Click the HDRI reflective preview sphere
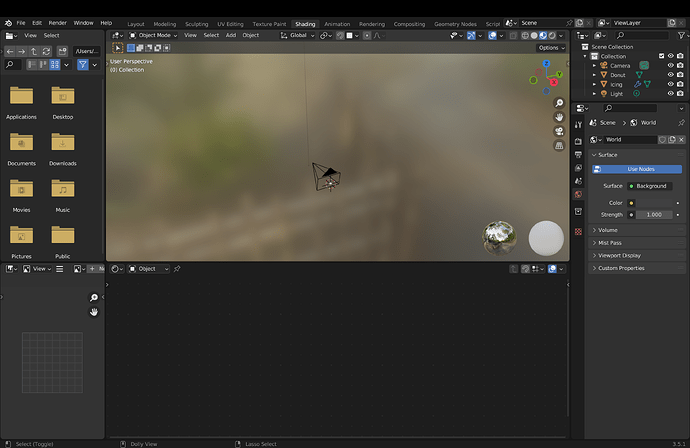Image resolution: width=690 pixels, height=448 pixels. pos(499,238)
